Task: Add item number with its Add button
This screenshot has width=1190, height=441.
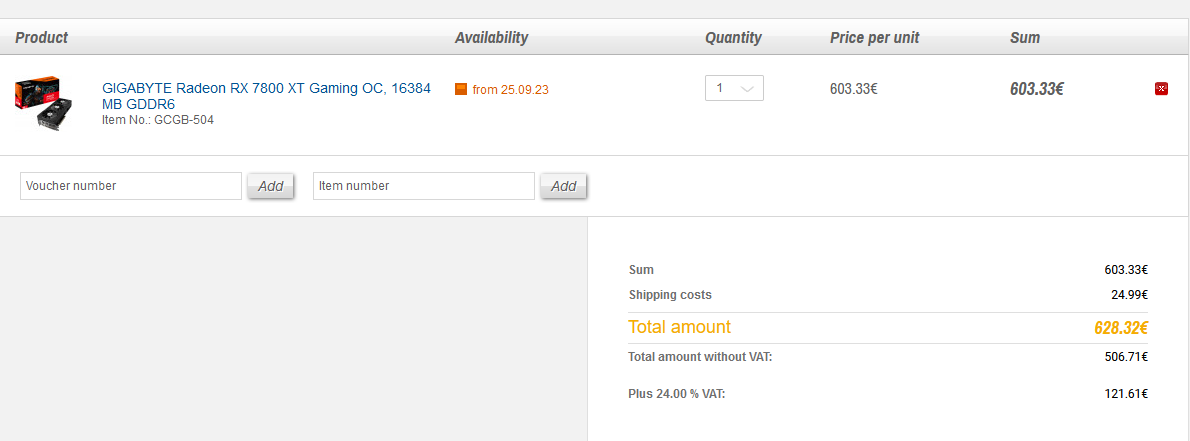Action: [x=563, y=186]
